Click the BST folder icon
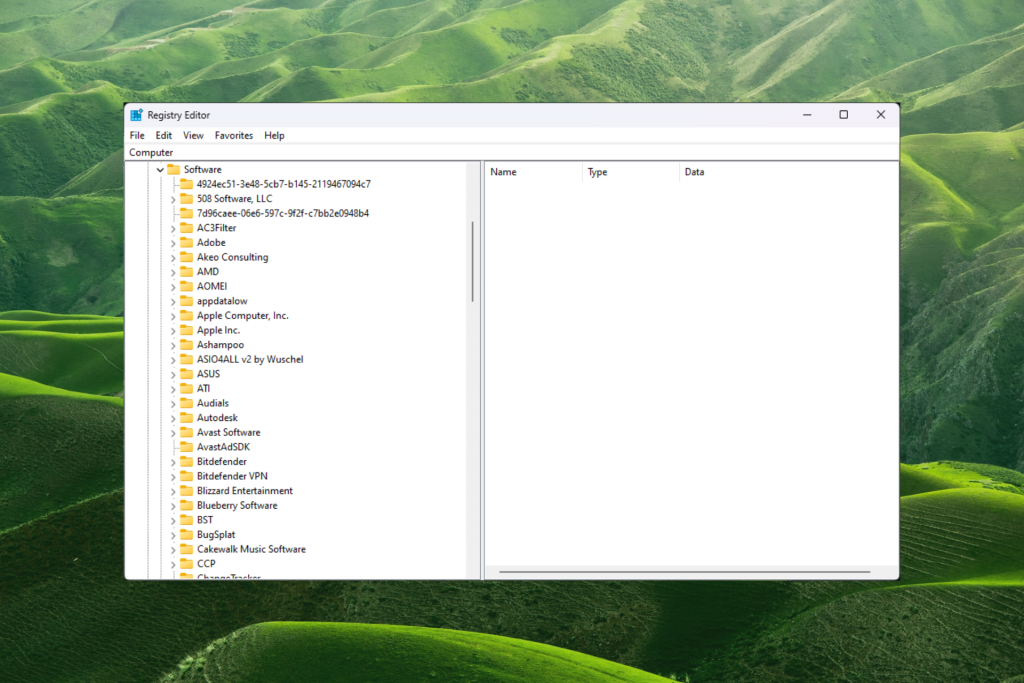This screenshot has width=1024, height=683. point(187,520)
